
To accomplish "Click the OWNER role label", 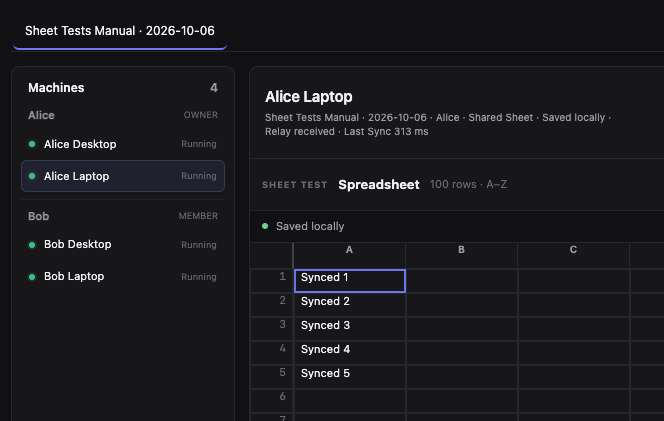I will point(201,115).
